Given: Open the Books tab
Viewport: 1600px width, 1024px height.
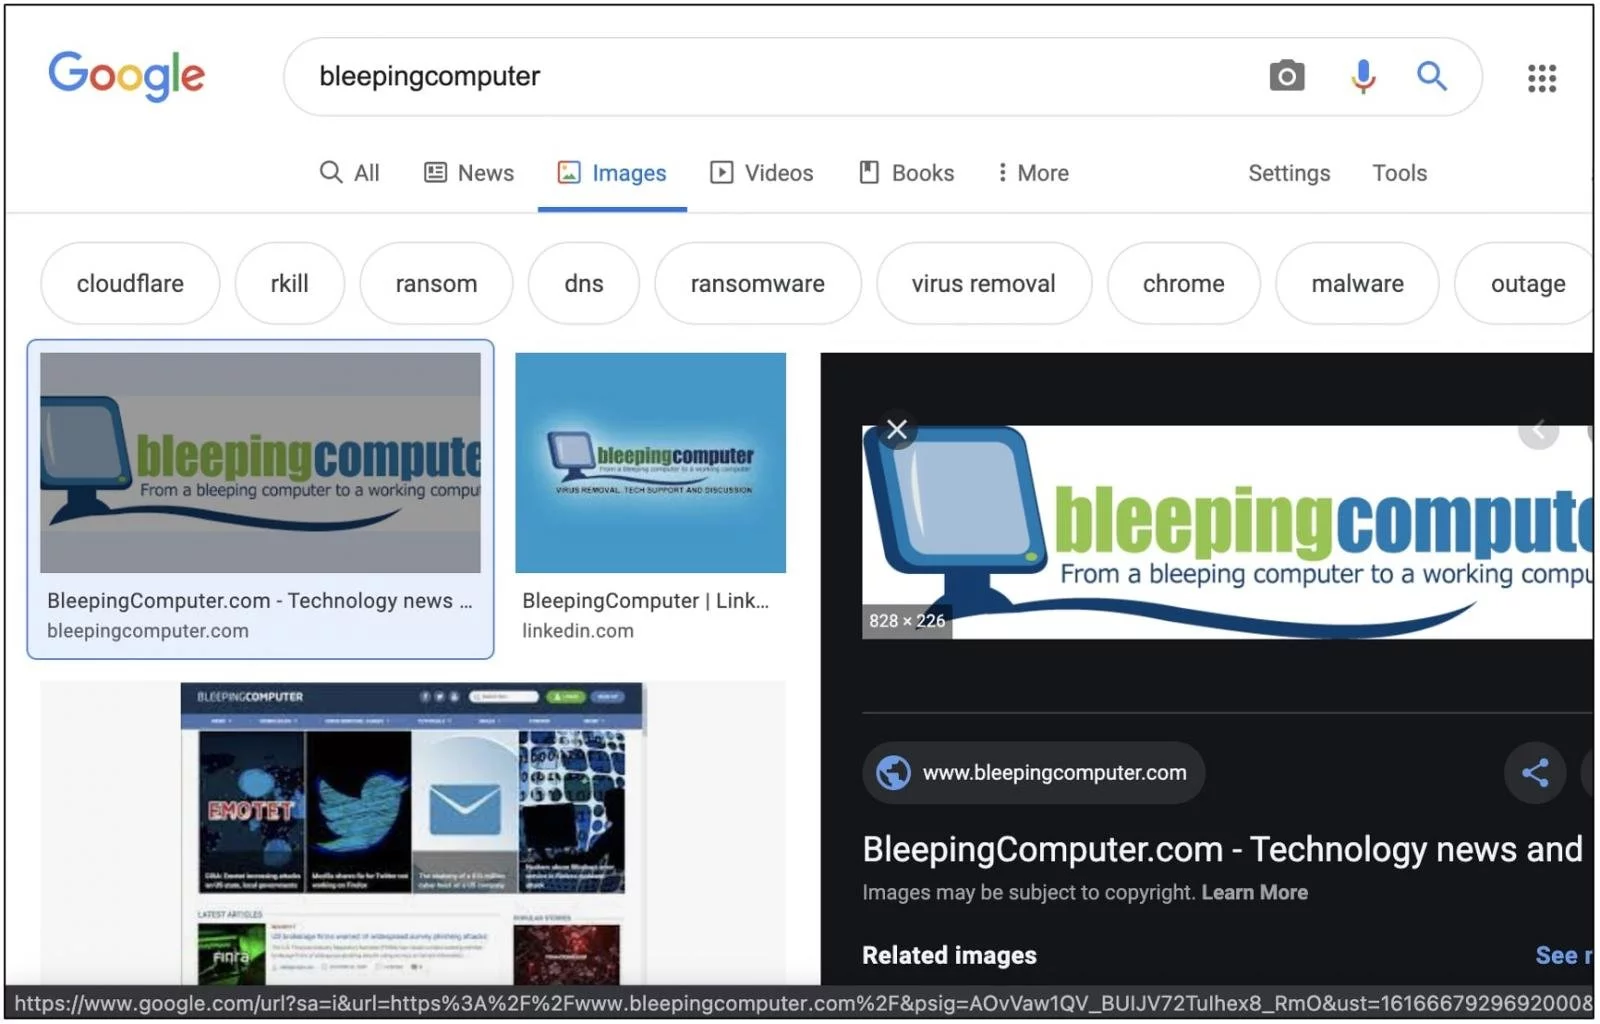Looking at the screenshot, I should [907, 173].
